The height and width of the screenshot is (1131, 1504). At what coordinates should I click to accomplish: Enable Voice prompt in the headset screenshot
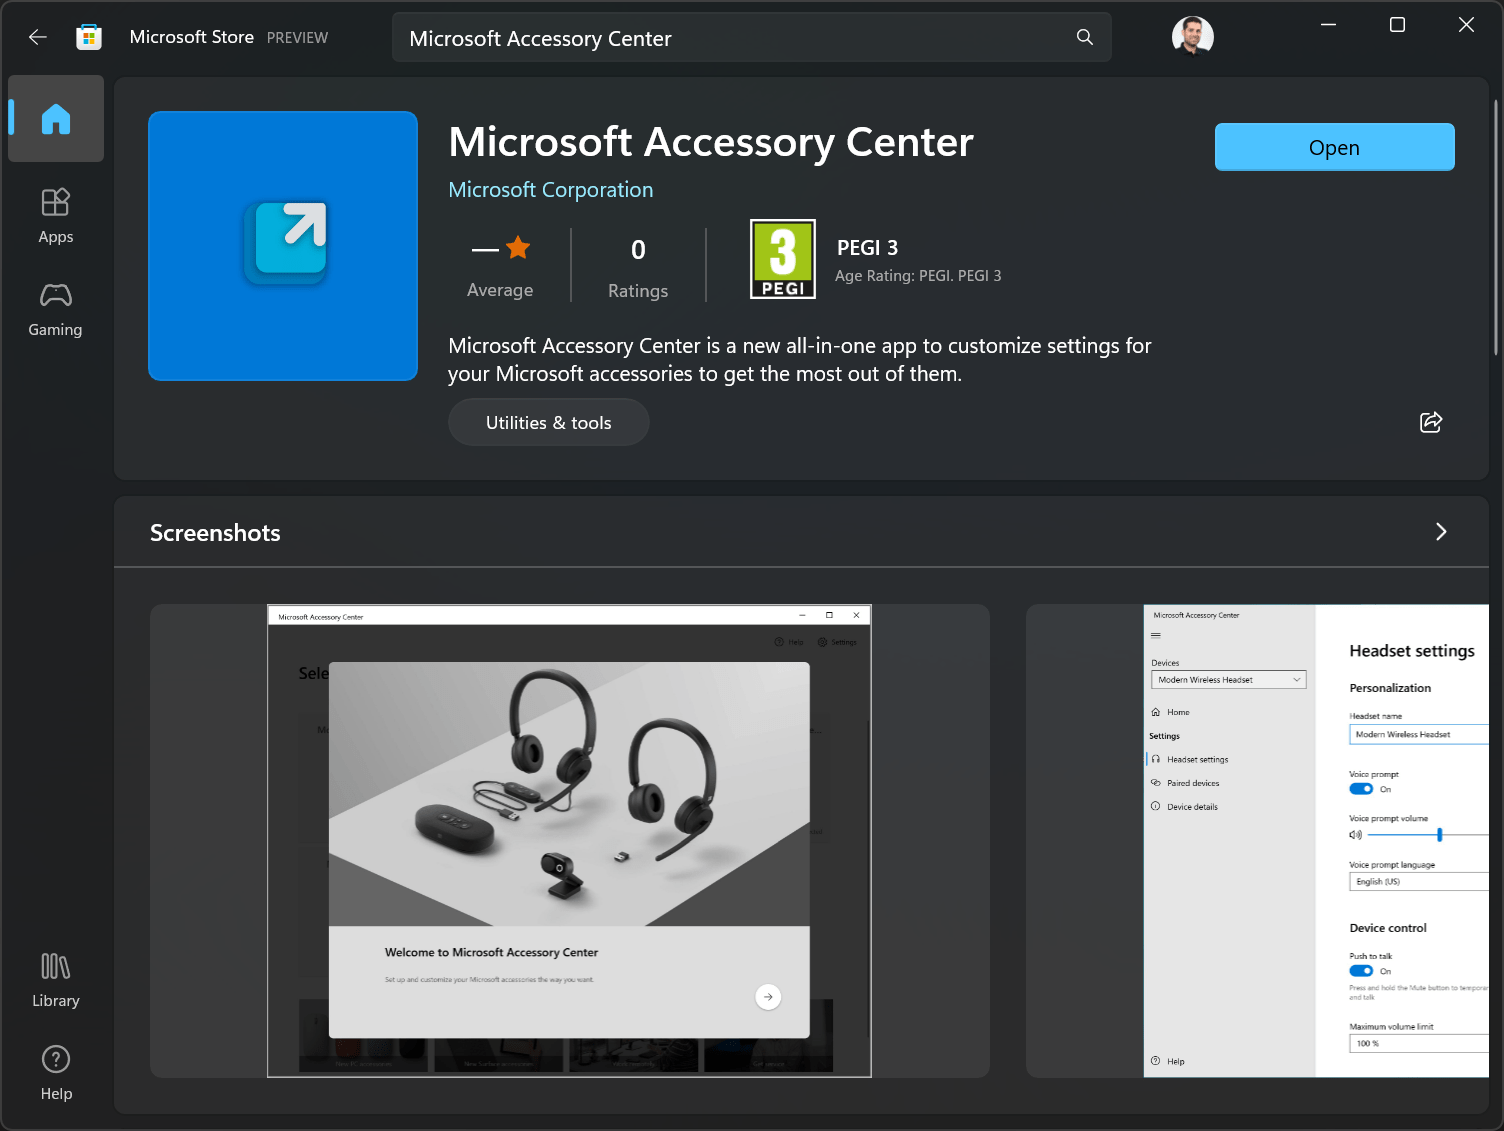1360,788
